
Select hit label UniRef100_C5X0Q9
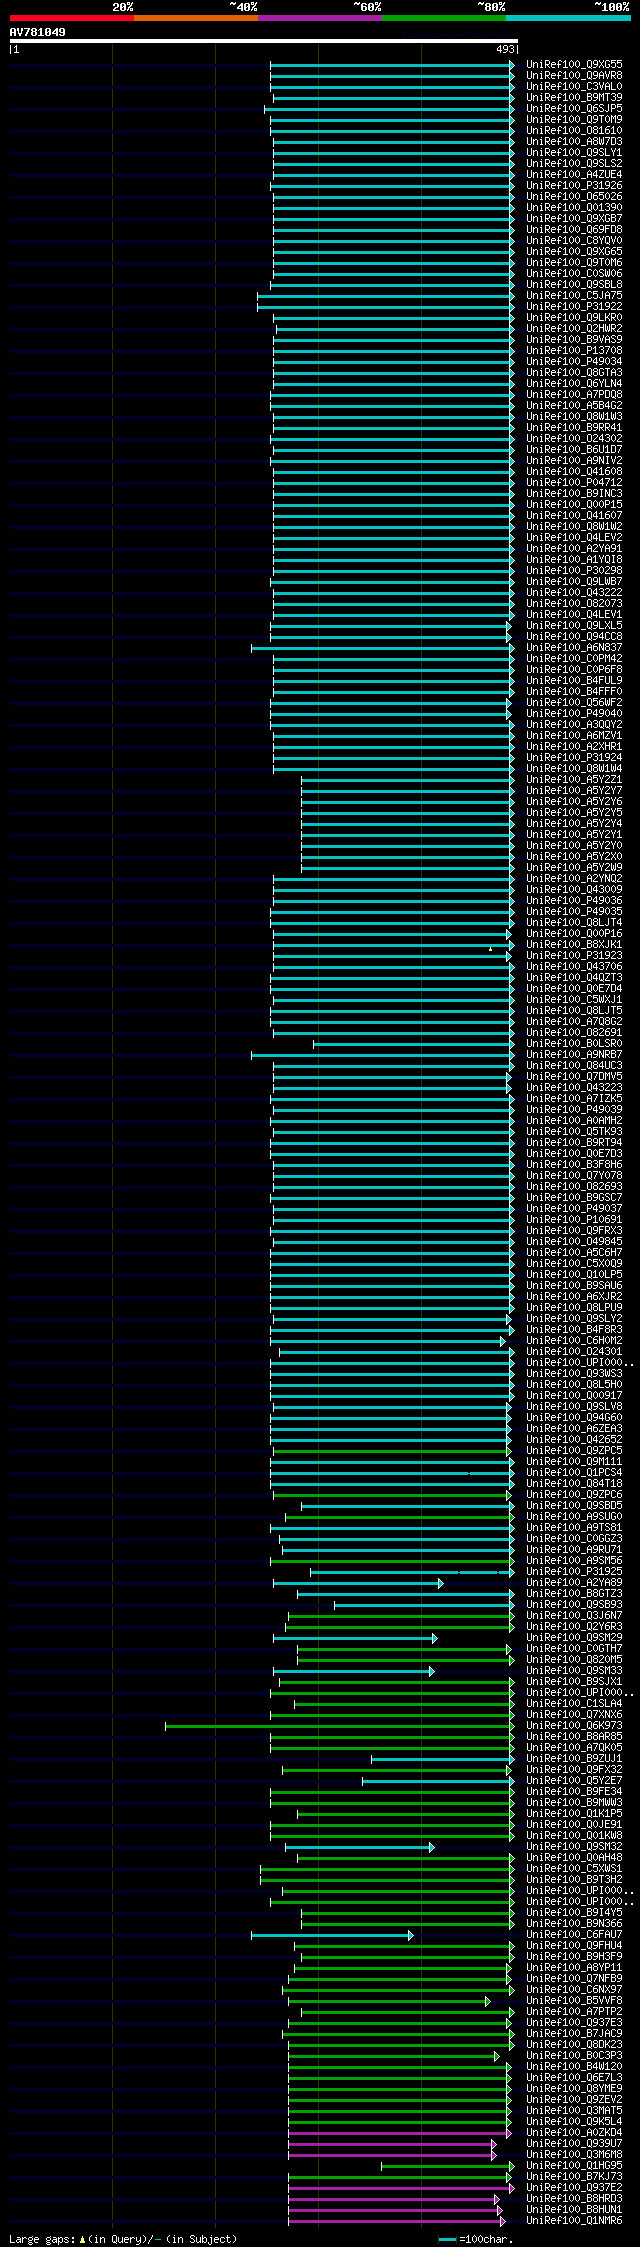(574, 1263)
